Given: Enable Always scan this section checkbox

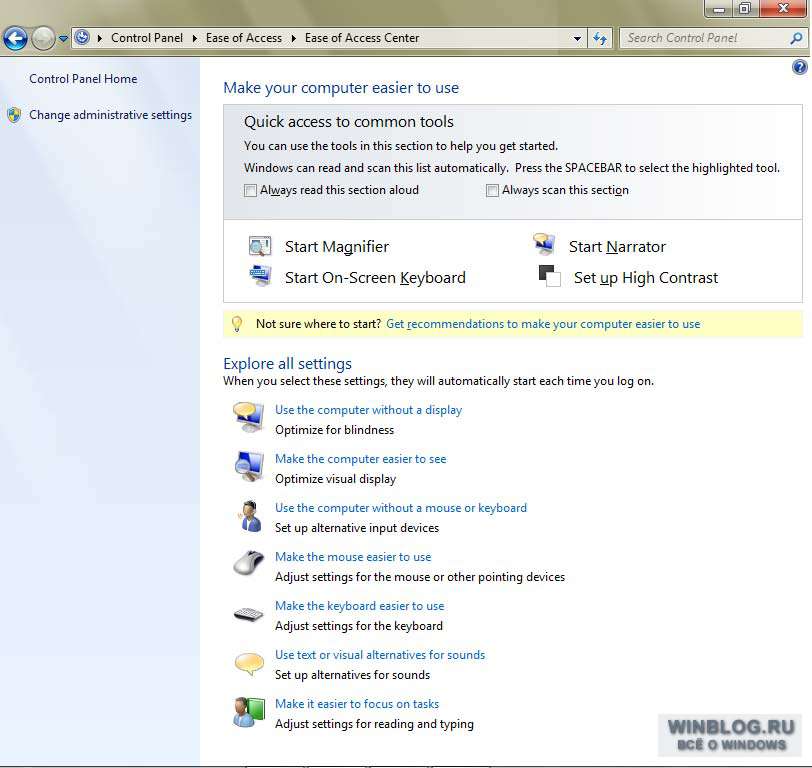Looking at the screenshot, I should point(492,191).
